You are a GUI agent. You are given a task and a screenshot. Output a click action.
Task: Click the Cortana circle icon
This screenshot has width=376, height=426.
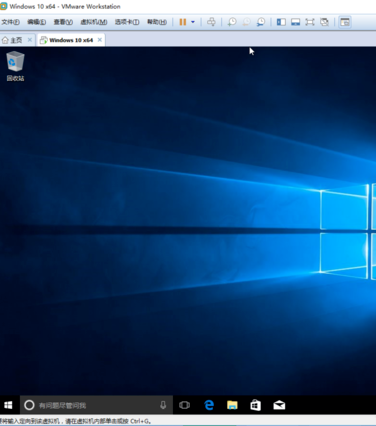29,405
